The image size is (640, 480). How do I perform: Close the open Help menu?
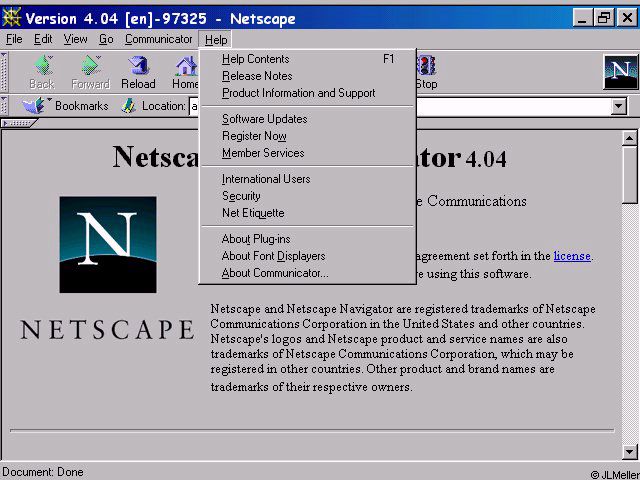(216, 40)
